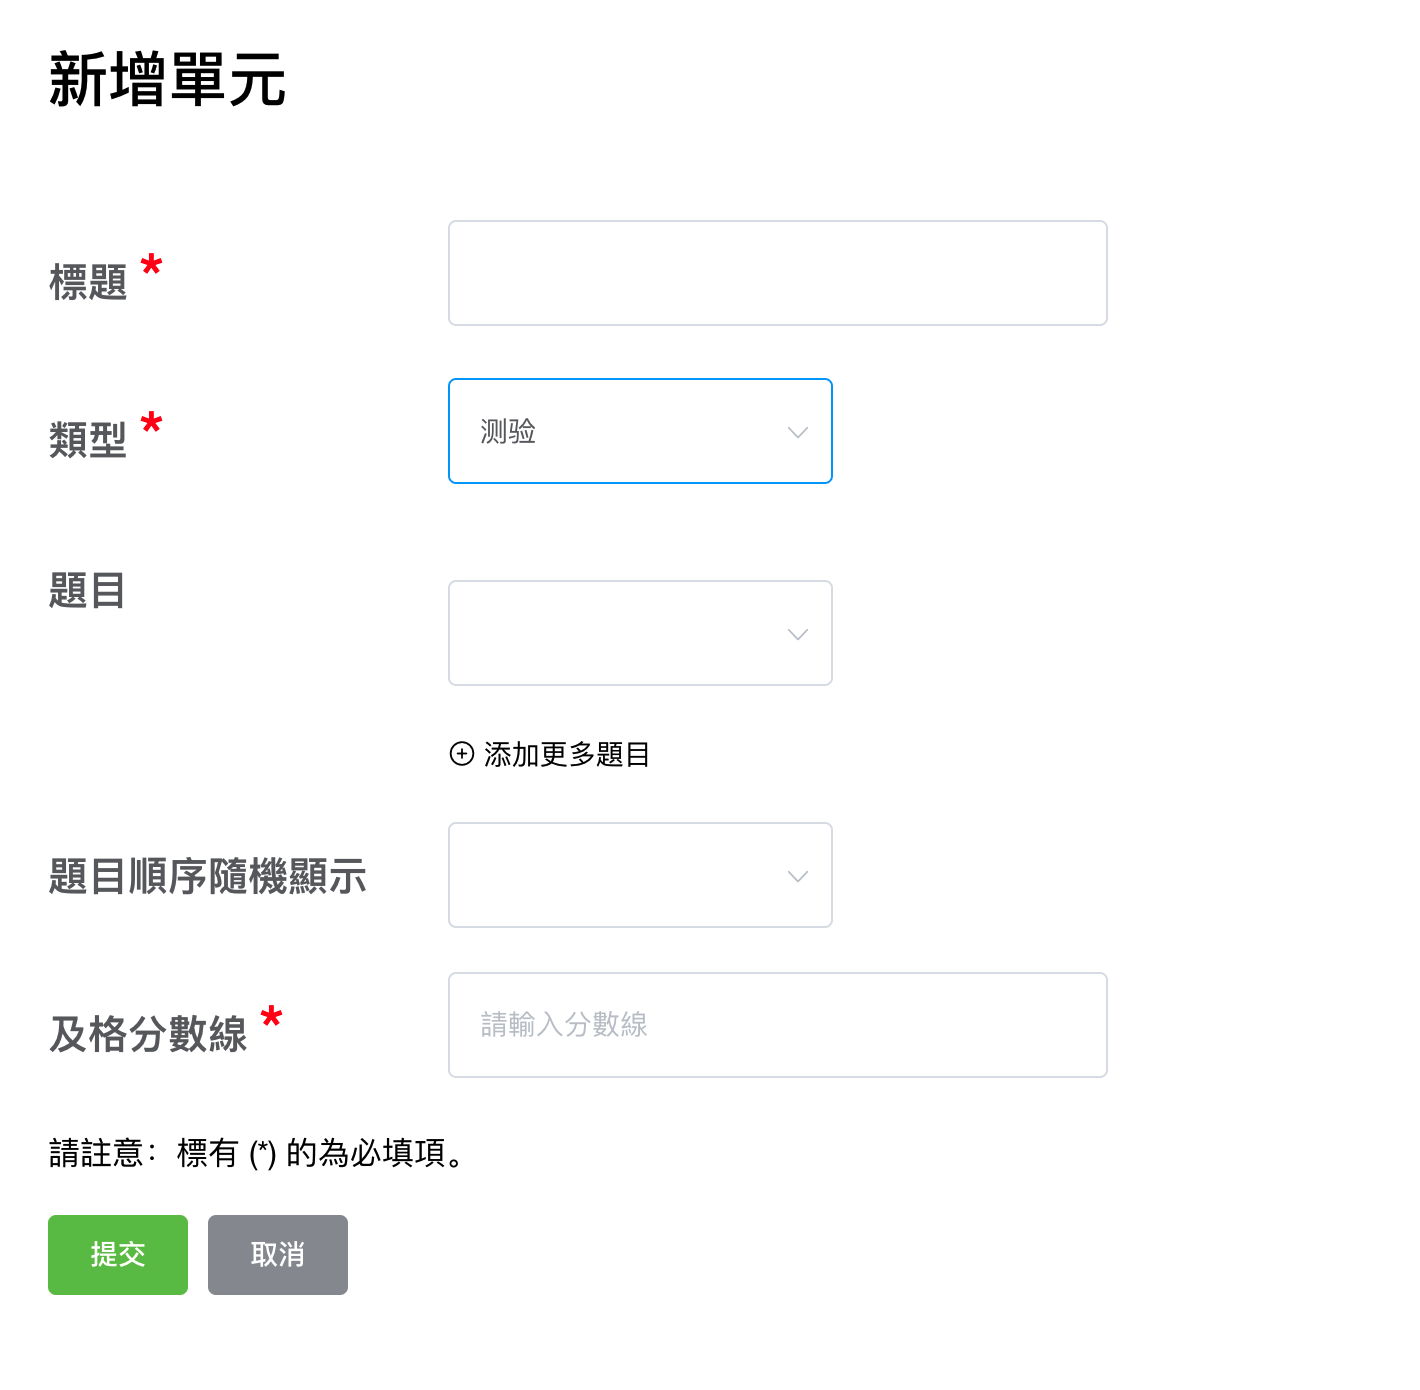Screen dimensions: 1420x1390
Task: Click the 類型 field label
Action: 88,440
